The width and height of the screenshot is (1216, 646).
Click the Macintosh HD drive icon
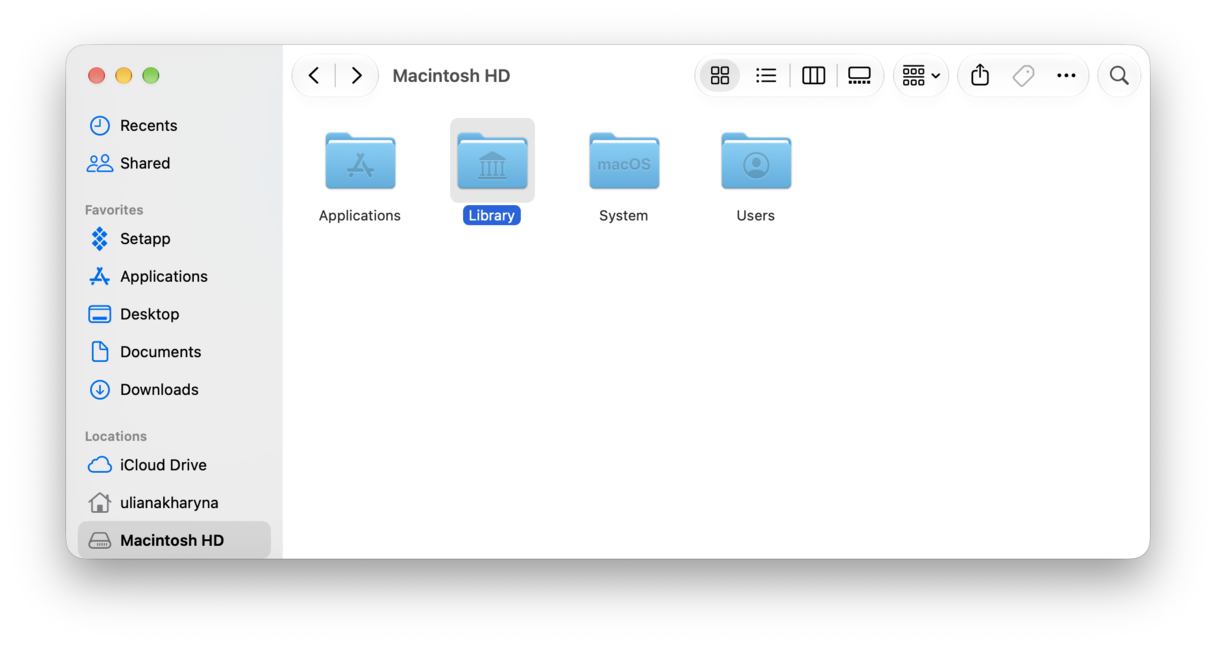click(100, 541)
